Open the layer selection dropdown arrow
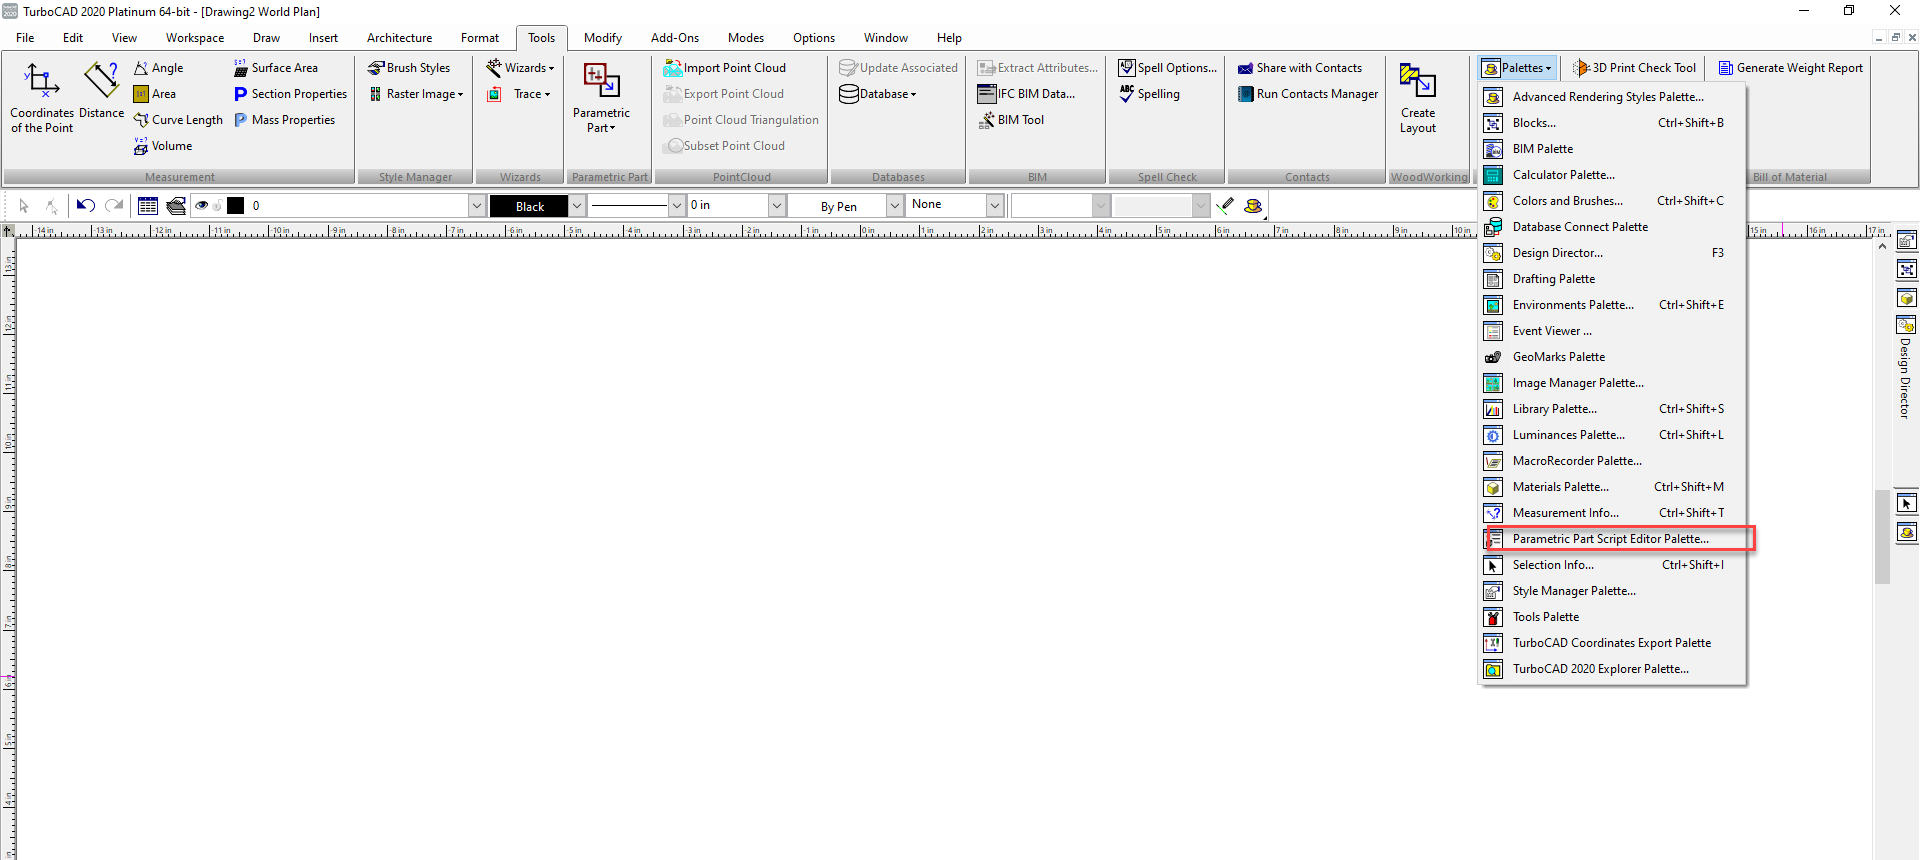 tap(476, 206)
